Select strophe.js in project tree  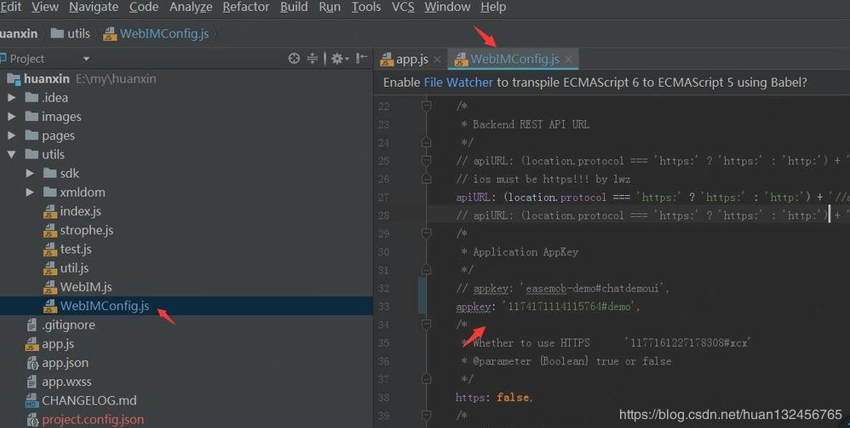86,231
